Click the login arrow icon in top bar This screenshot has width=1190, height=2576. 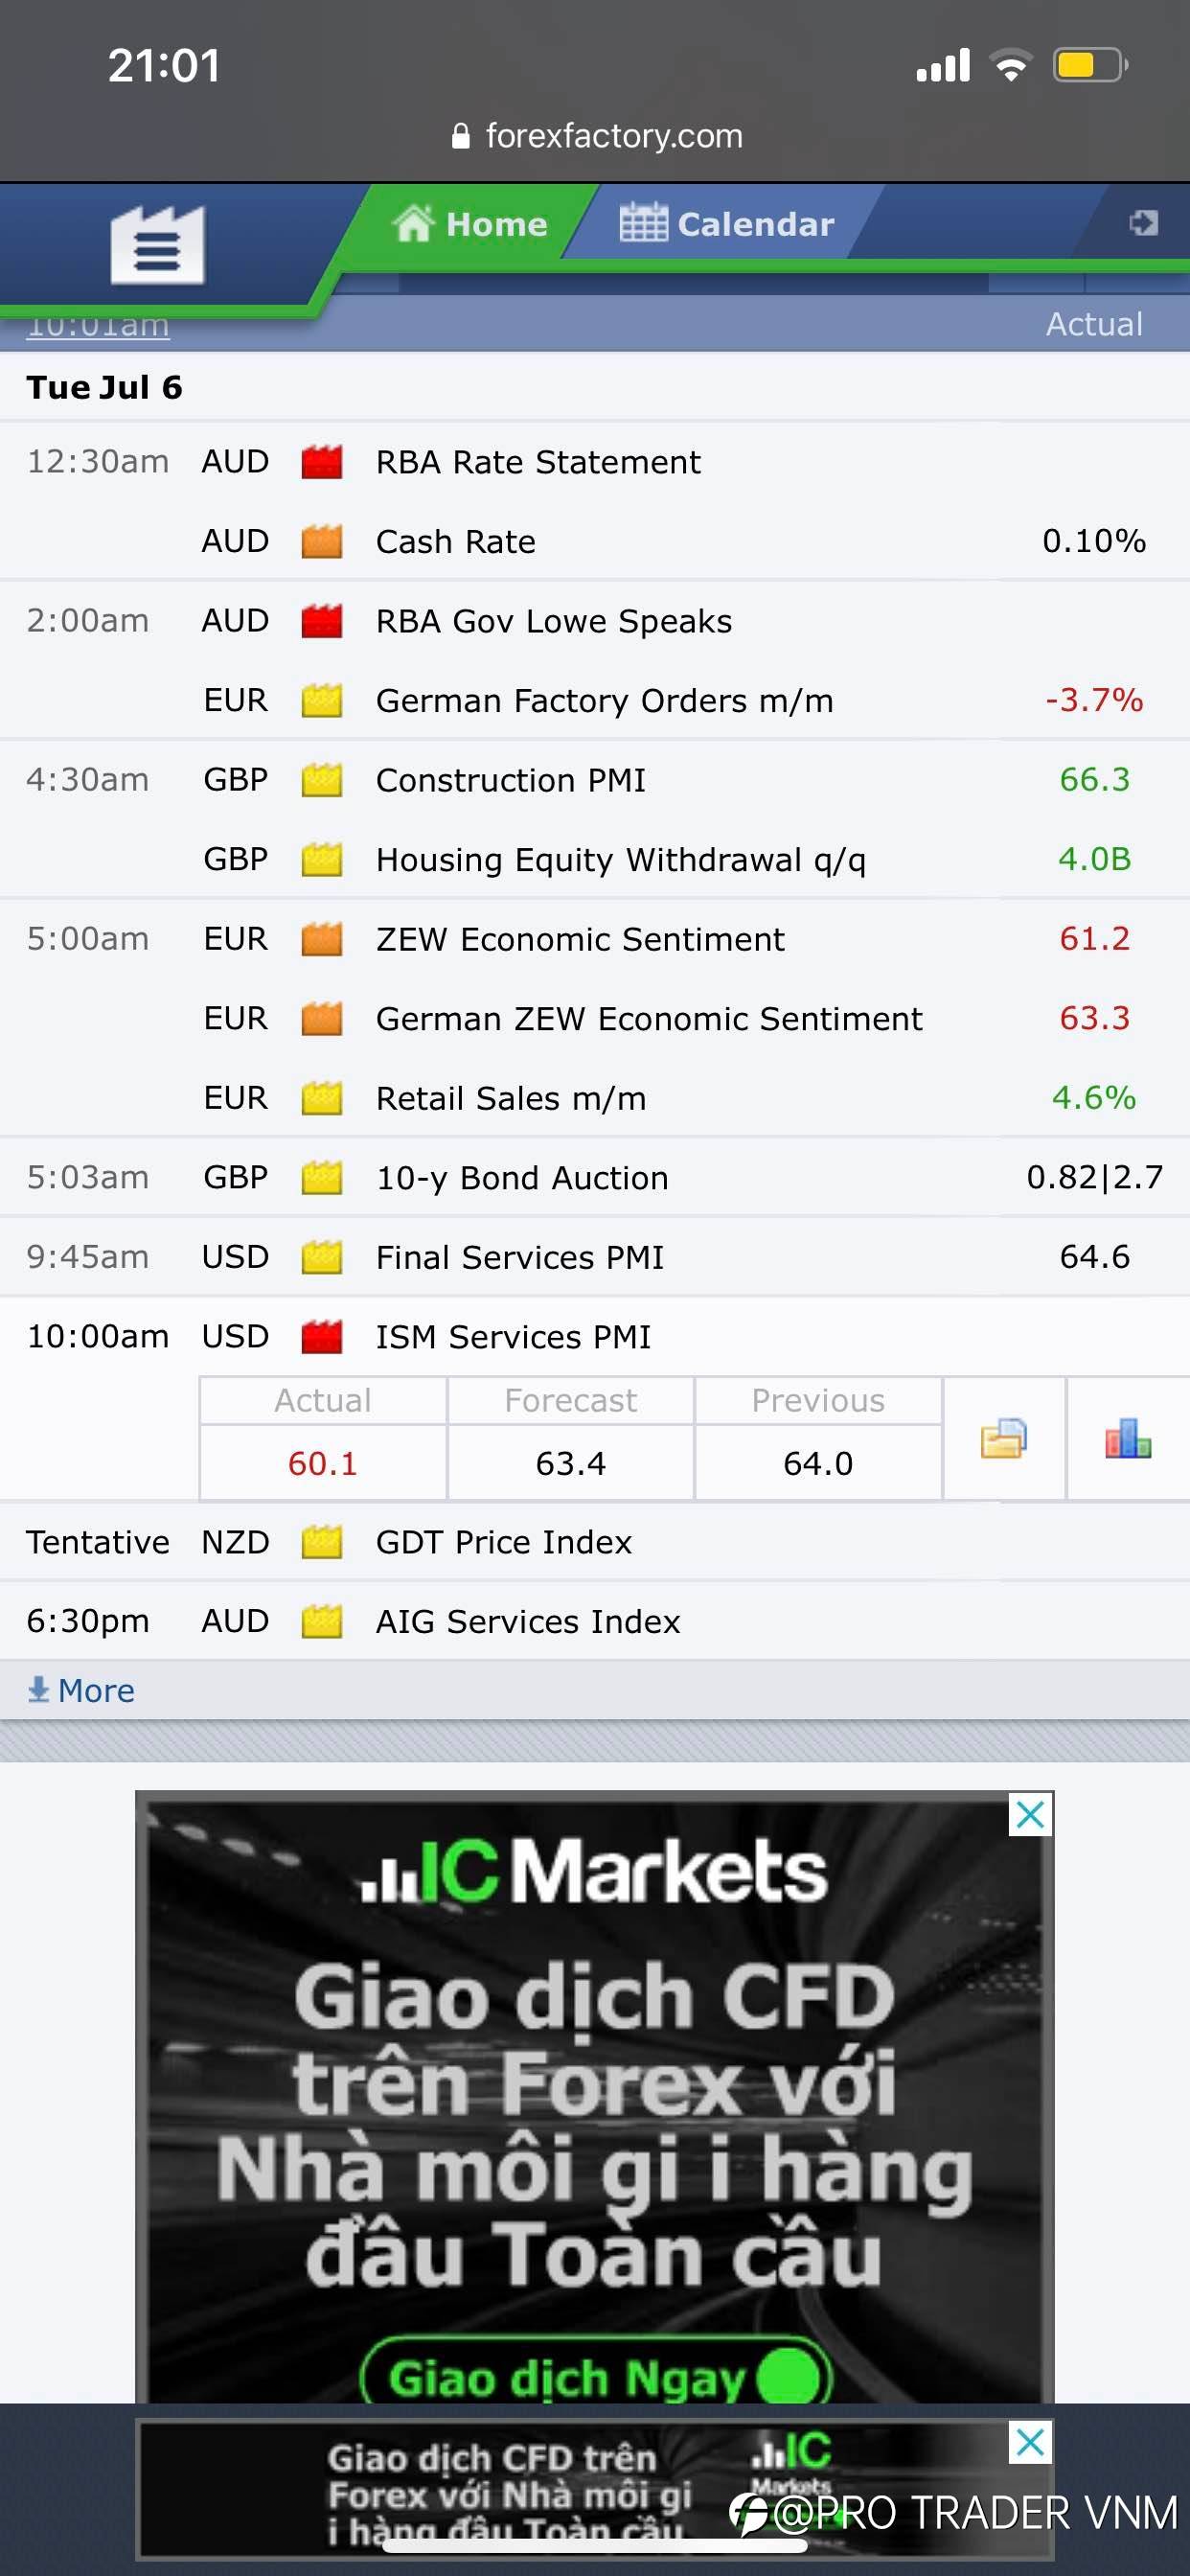pyautogui.click(x=1144, y=222)
